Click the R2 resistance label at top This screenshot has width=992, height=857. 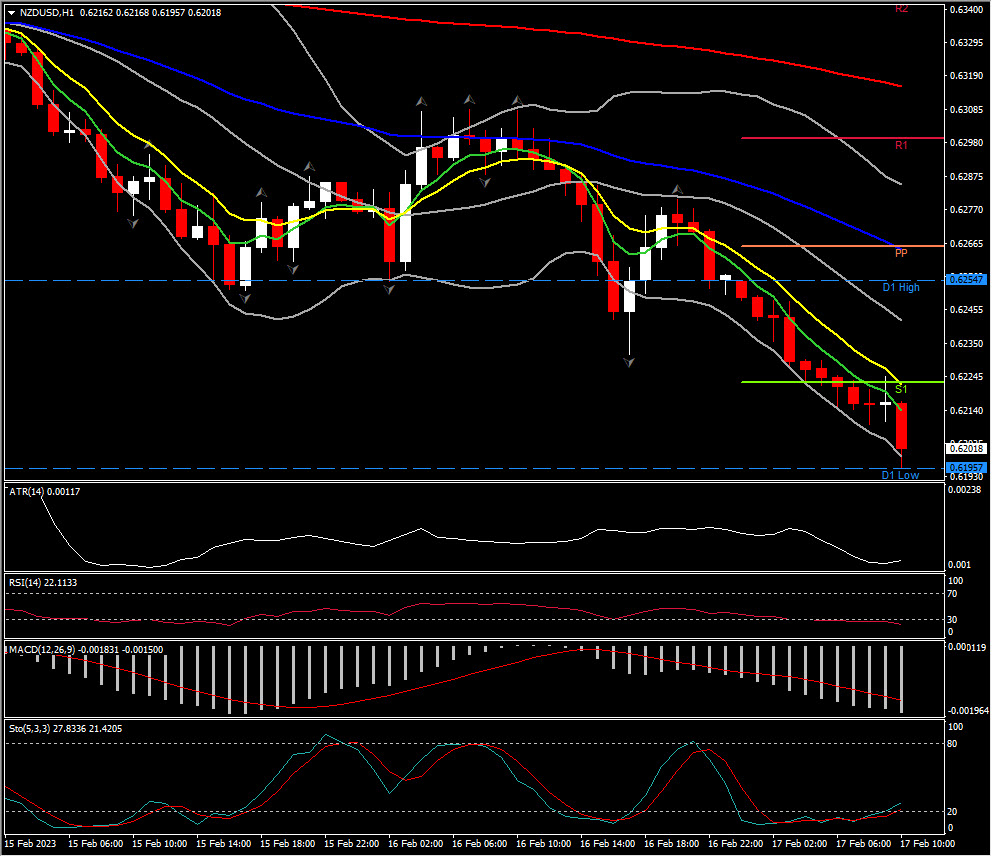pyautogui.click(x=900, y=9)
